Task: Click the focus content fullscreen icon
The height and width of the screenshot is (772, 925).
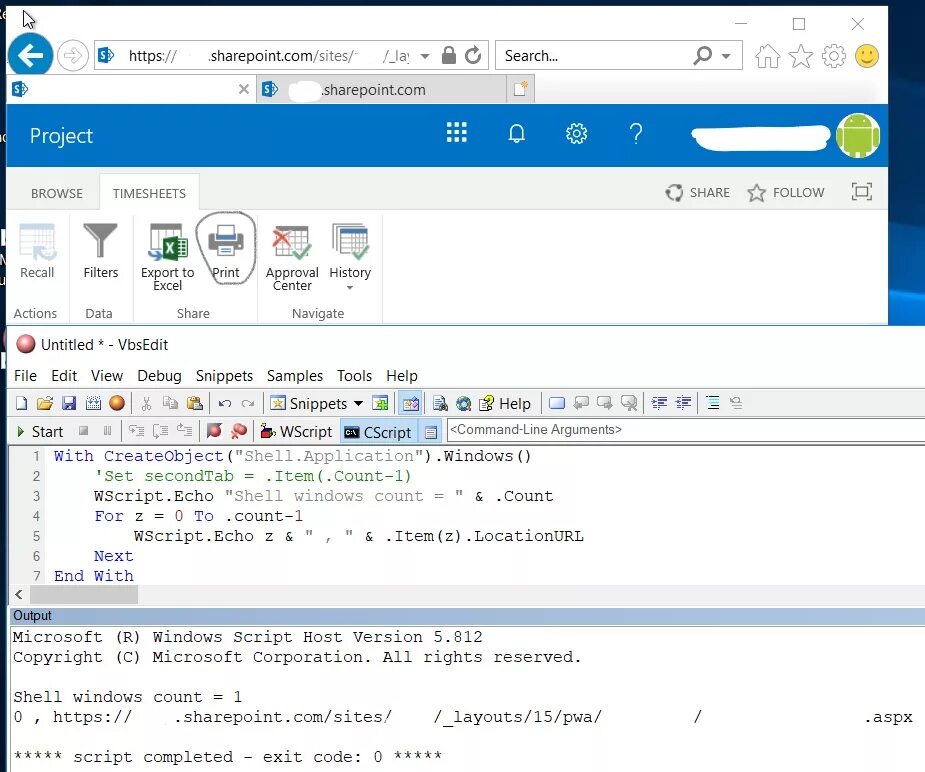Action: 862,192
